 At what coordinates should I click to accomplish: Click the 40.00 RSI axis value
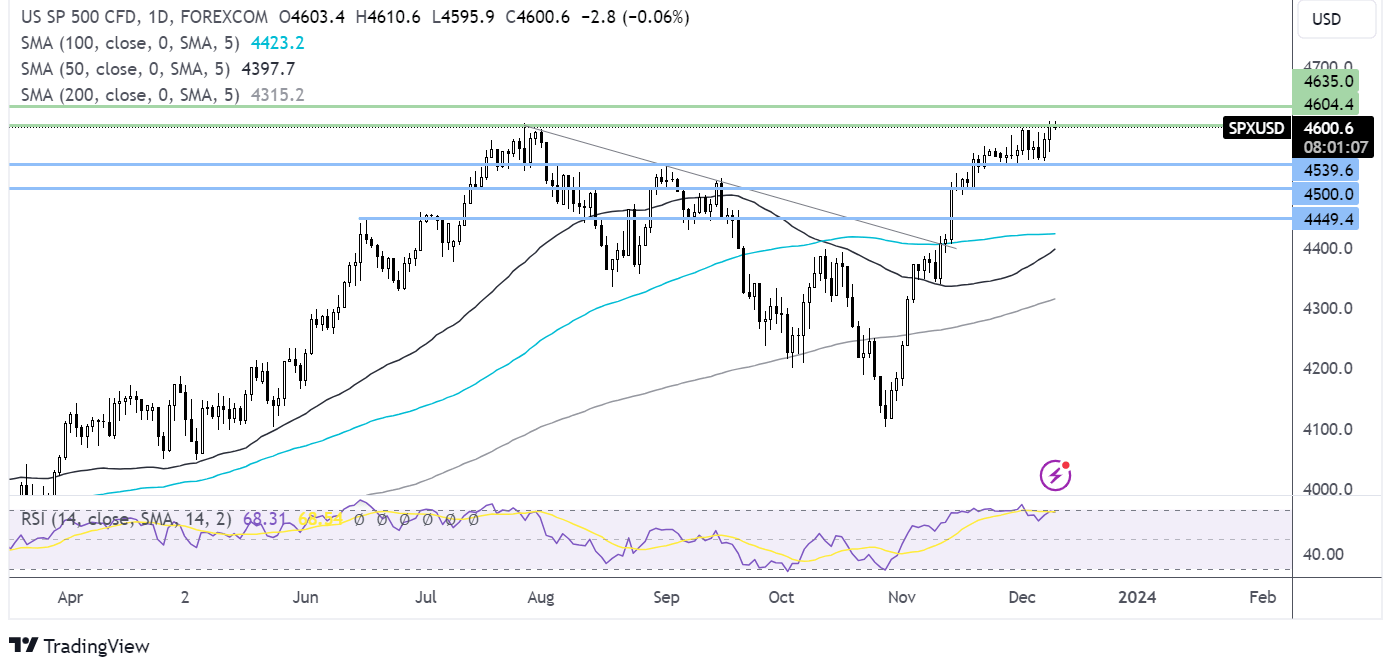pos(1325,554)
